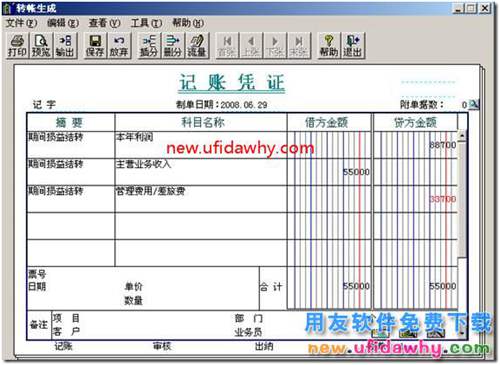This screenshot has height=365, width=500.
Task: Go to previous voucher with 上张 icon
Action: [251, 46]
